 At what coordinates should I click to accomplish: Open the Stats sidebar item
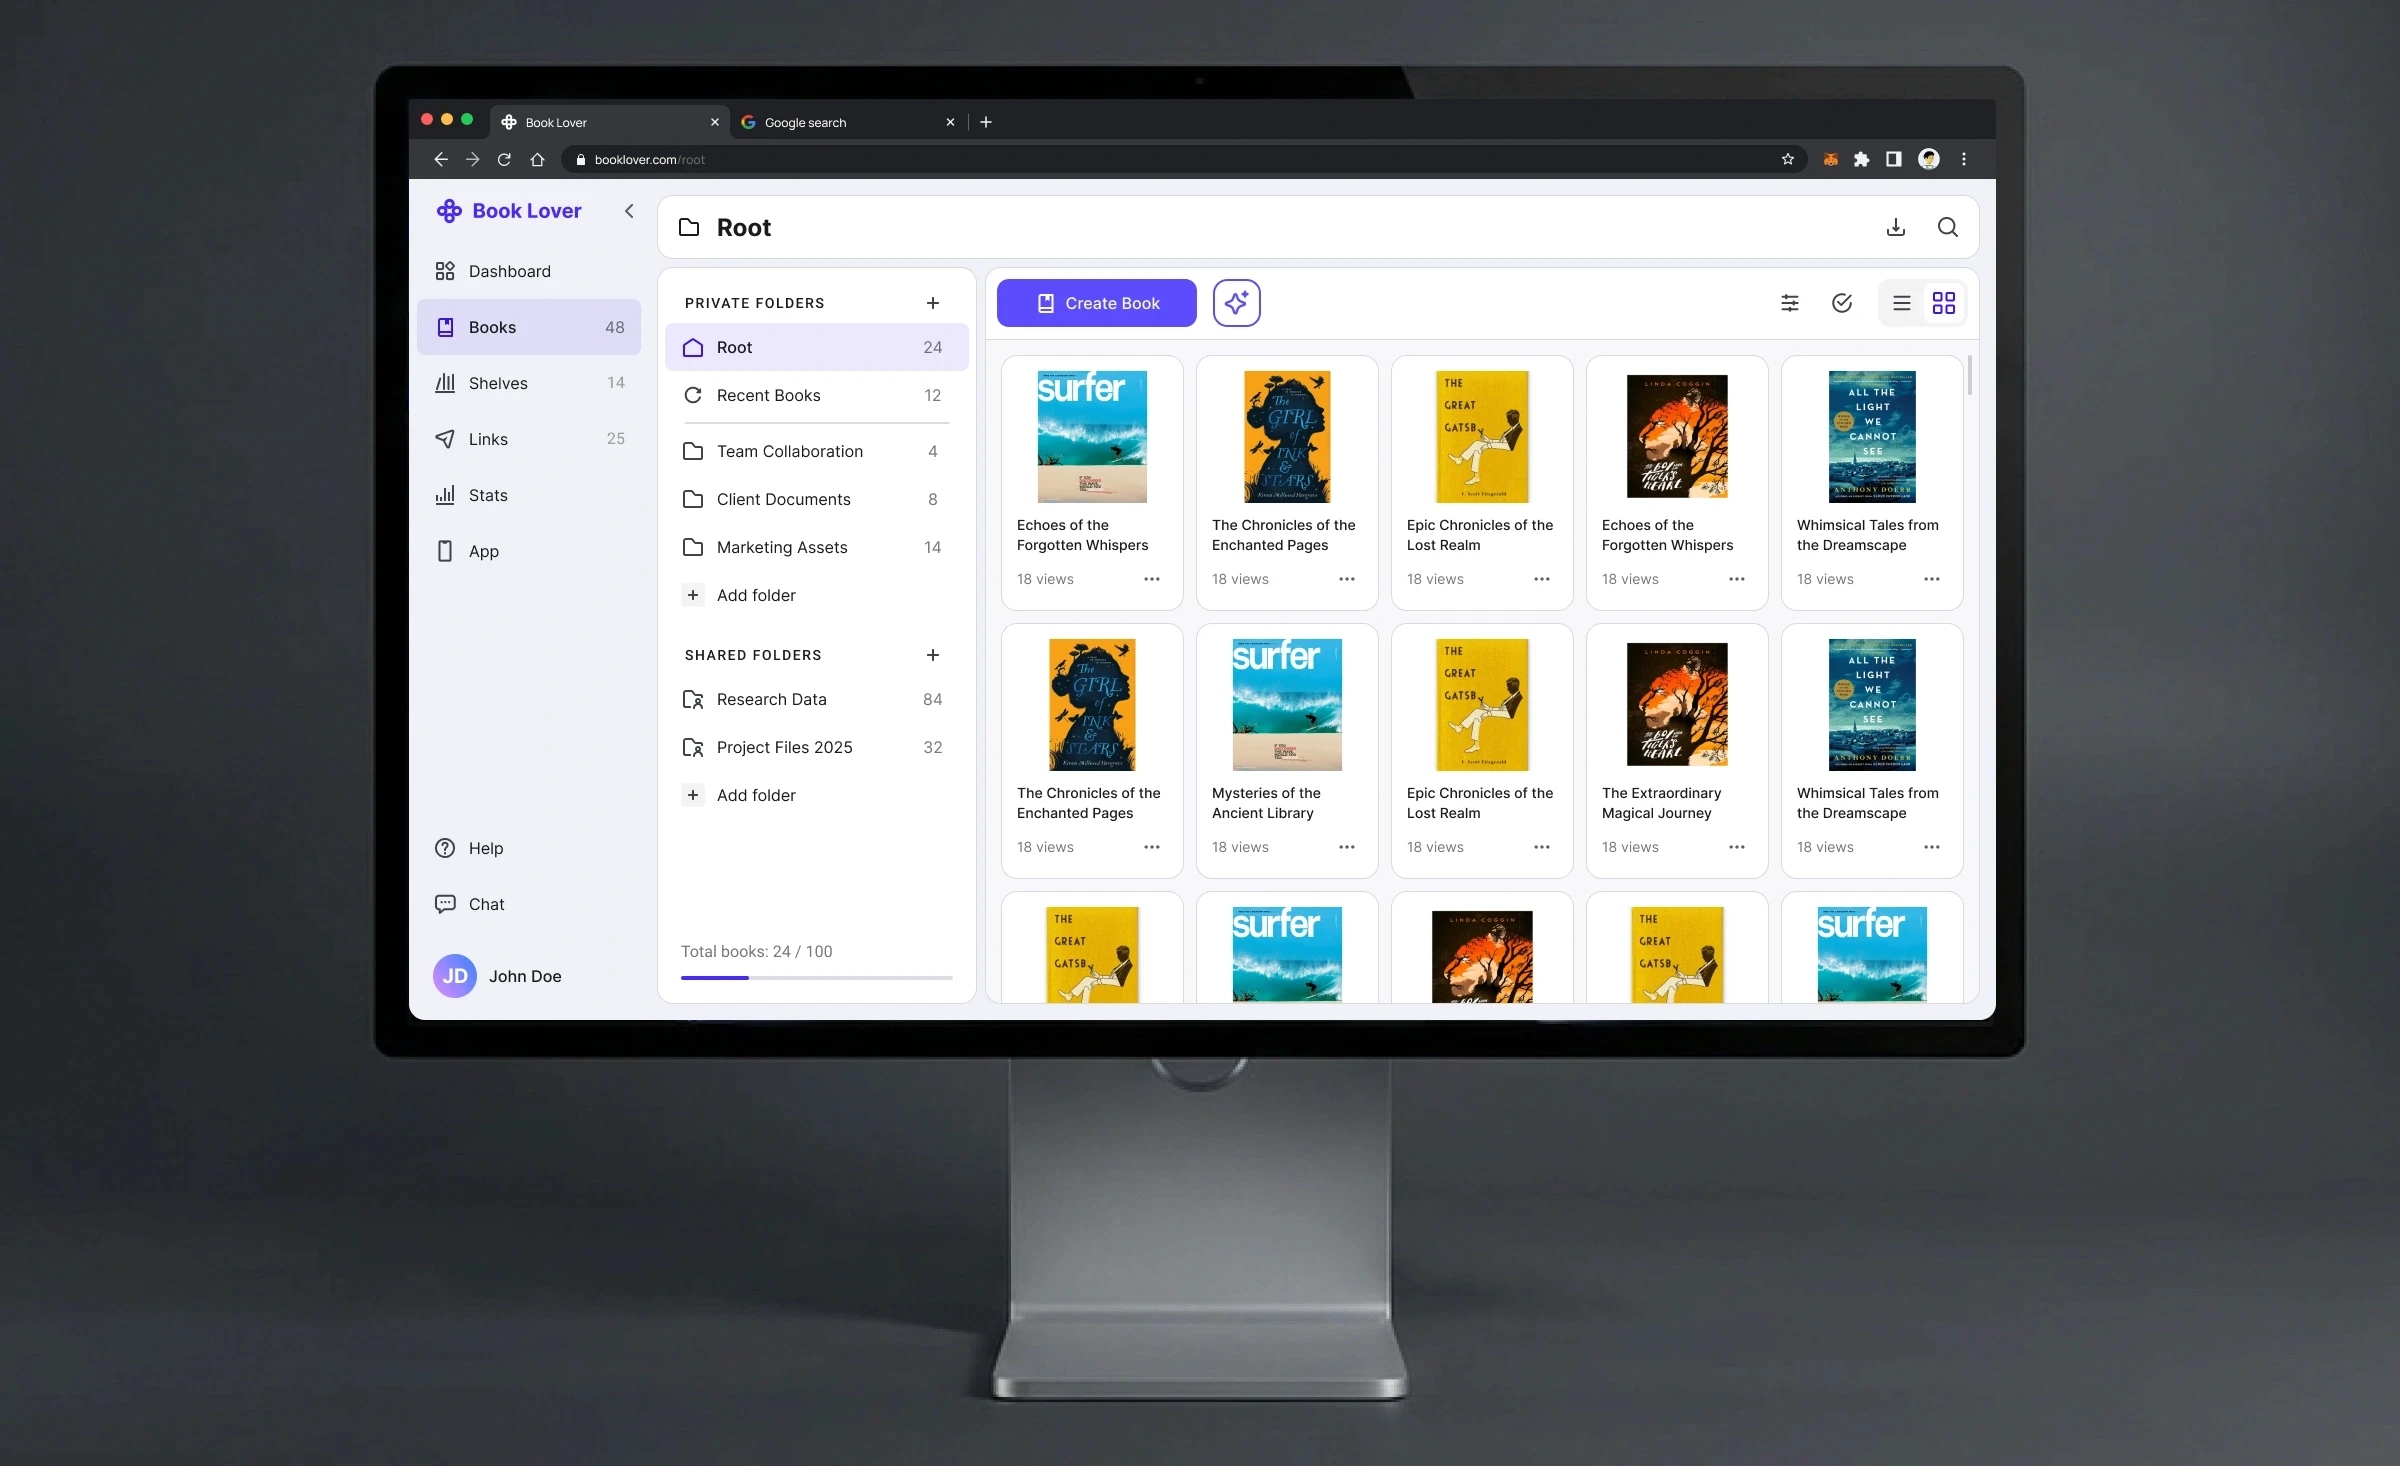click(488, 495)
